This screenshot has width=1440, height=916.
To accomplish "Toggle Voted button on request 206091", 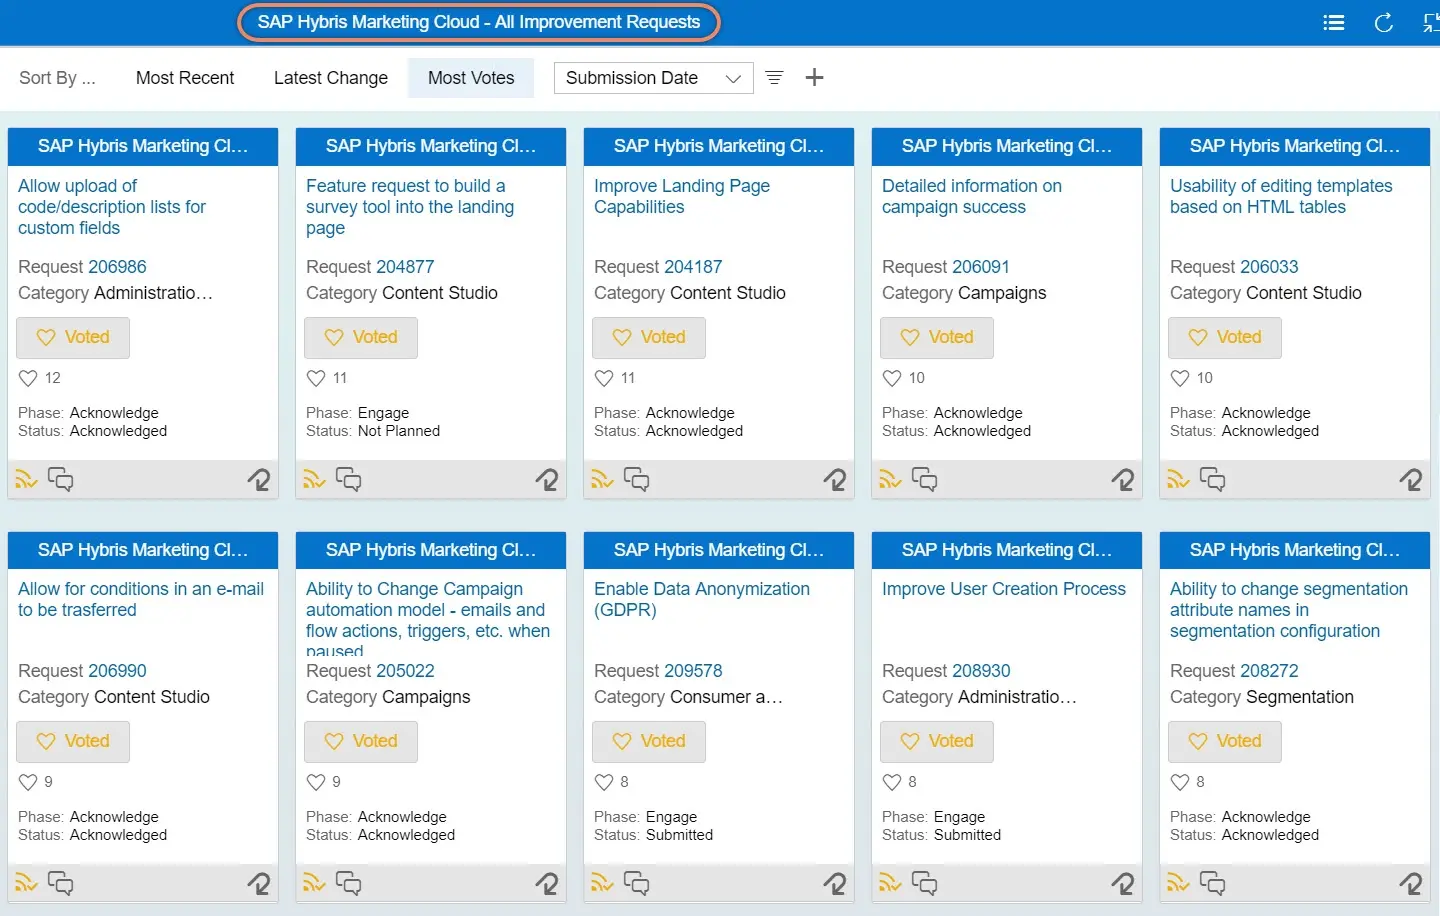I will (937, 338).
